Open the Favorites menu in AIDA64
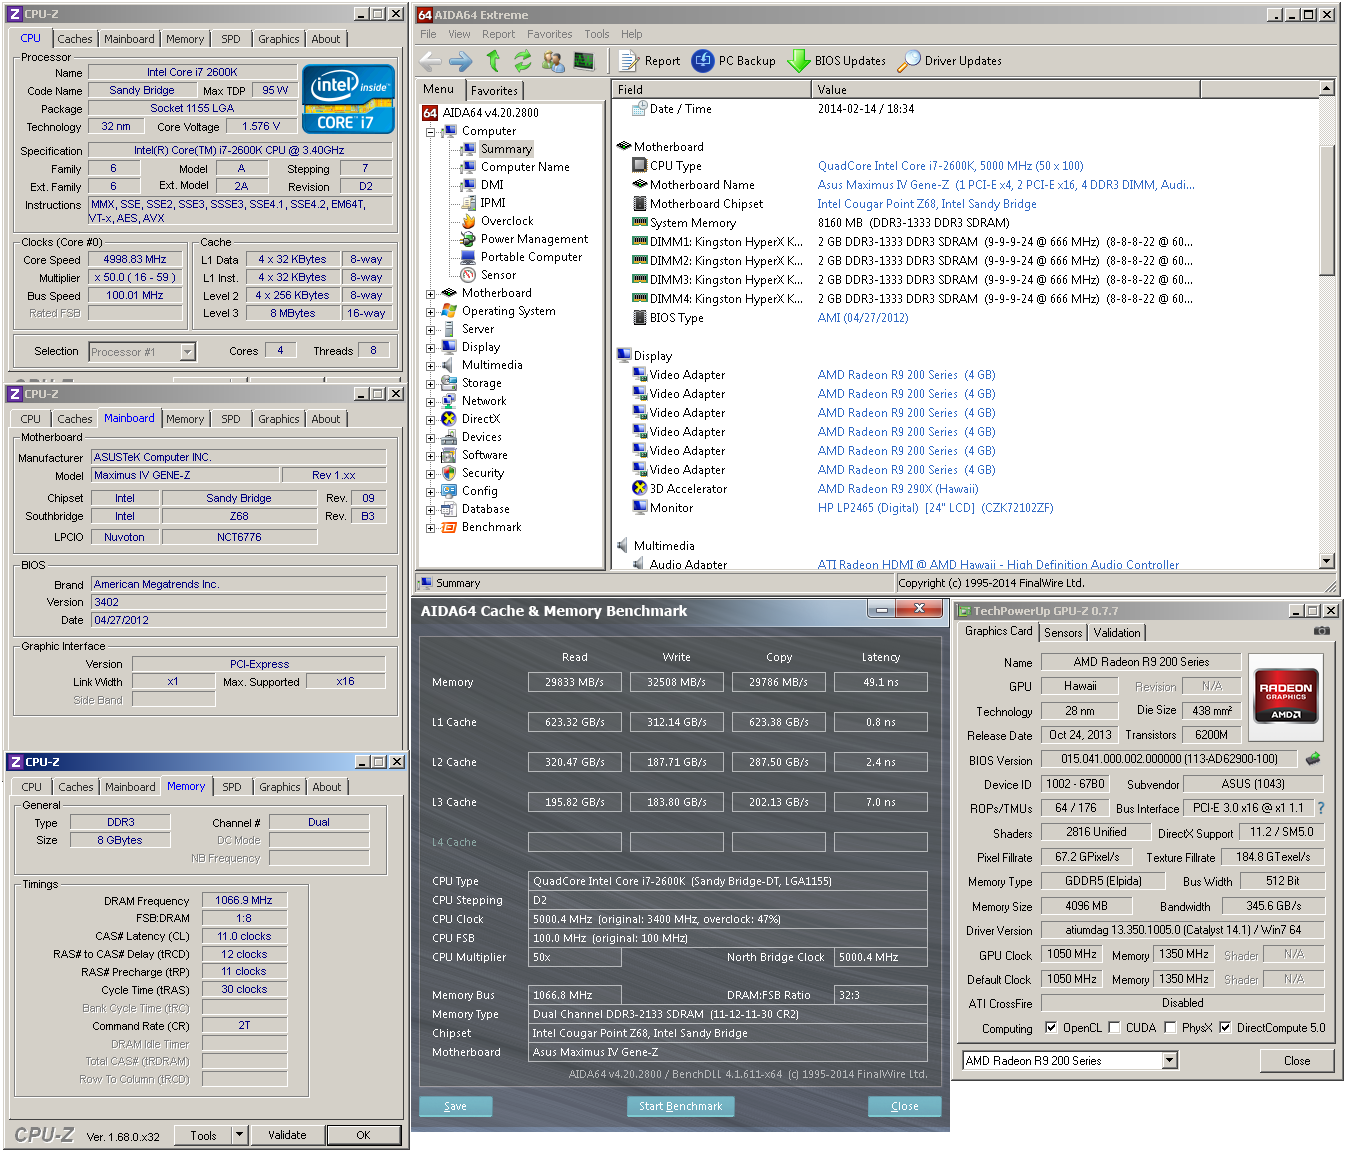This screenshot has height=1152, width=1346. (x=550, y=34)
